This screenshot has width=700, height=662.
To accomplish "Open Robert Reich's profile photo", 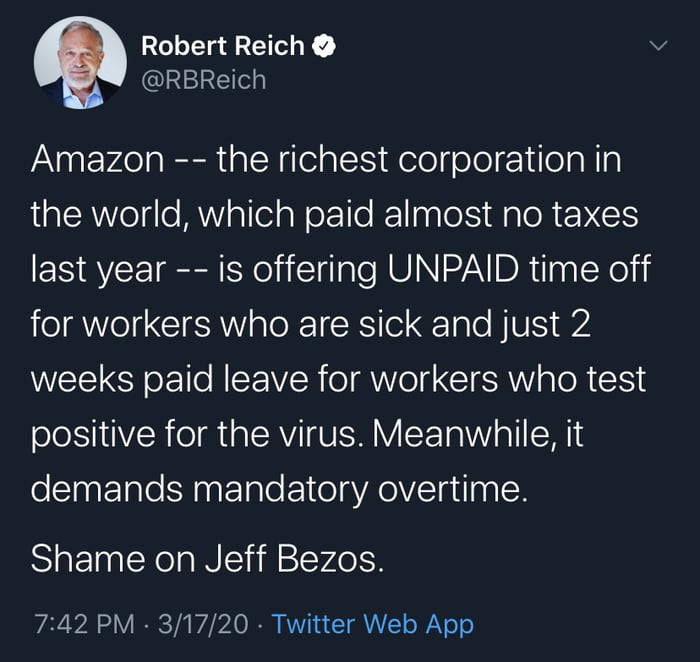I will tap(80, 63).
